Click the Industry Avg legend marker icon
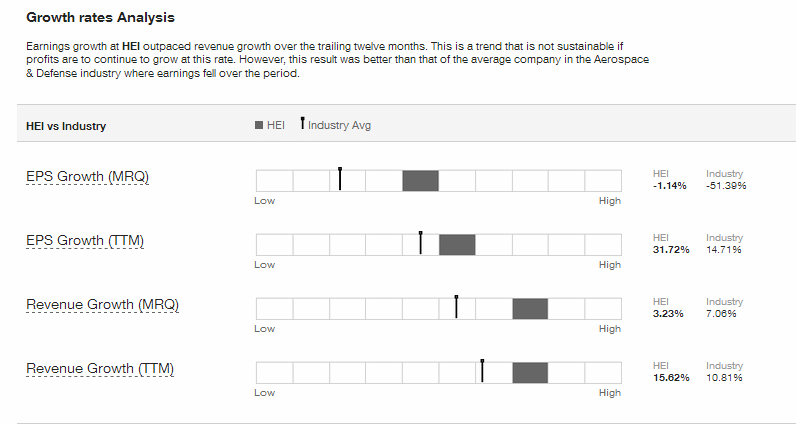This screenshot has height=425, width=796. click(303, 123)
